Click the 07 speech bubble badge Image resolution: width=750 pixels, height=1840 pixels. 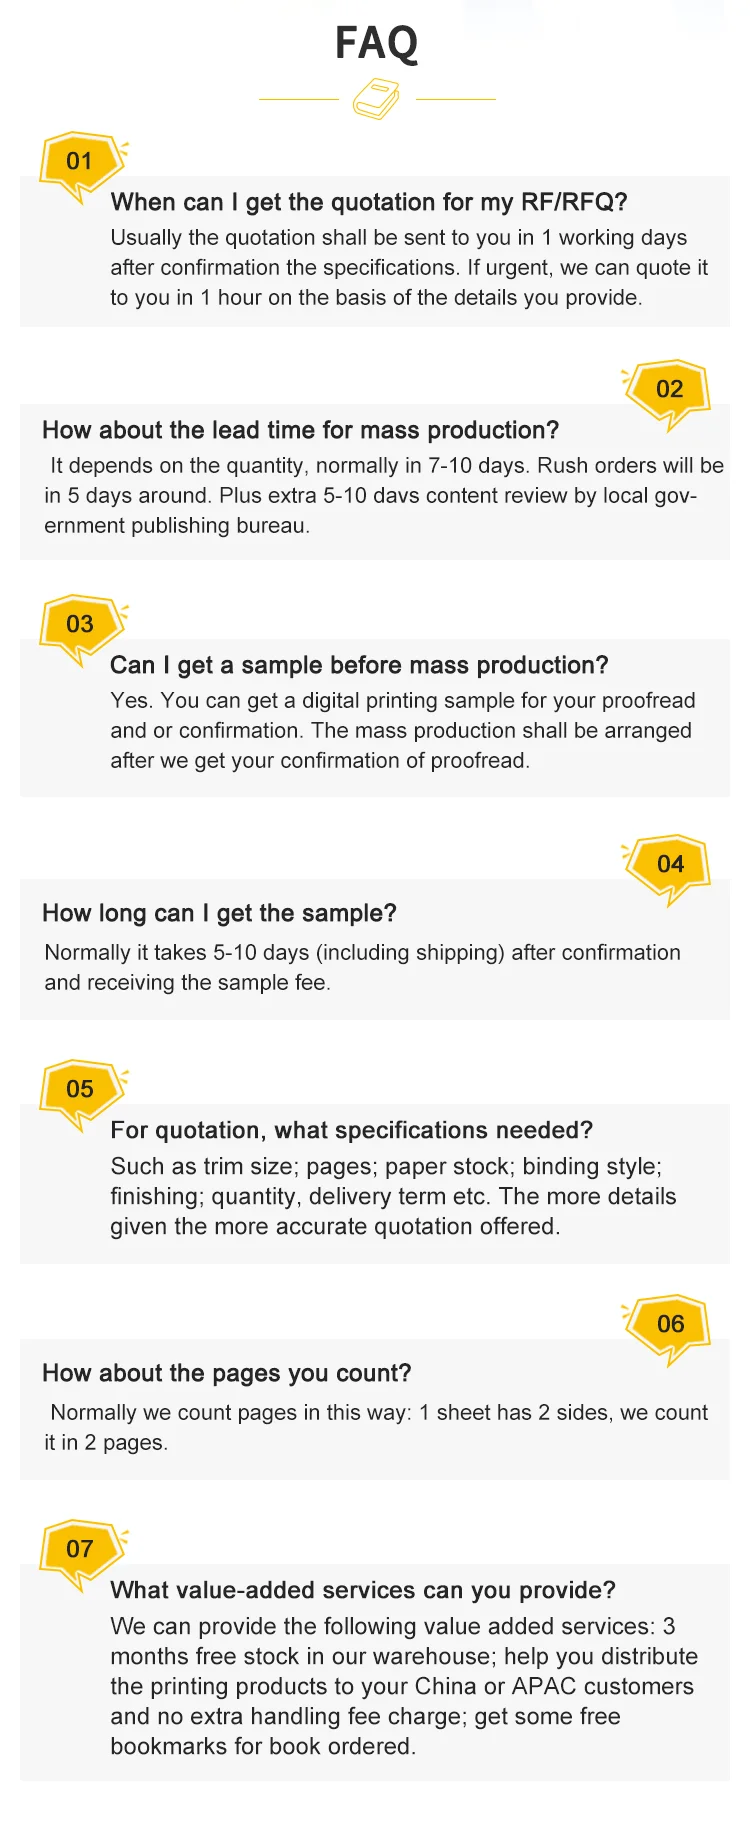tap(80, 1550)
